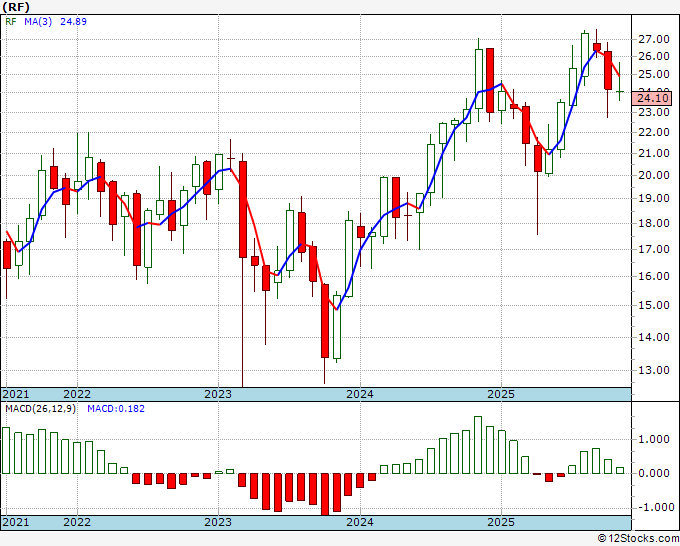680x546 pixels.
Task: Select the MACD(26,12,9) indicator label
Action: [40, 409]
